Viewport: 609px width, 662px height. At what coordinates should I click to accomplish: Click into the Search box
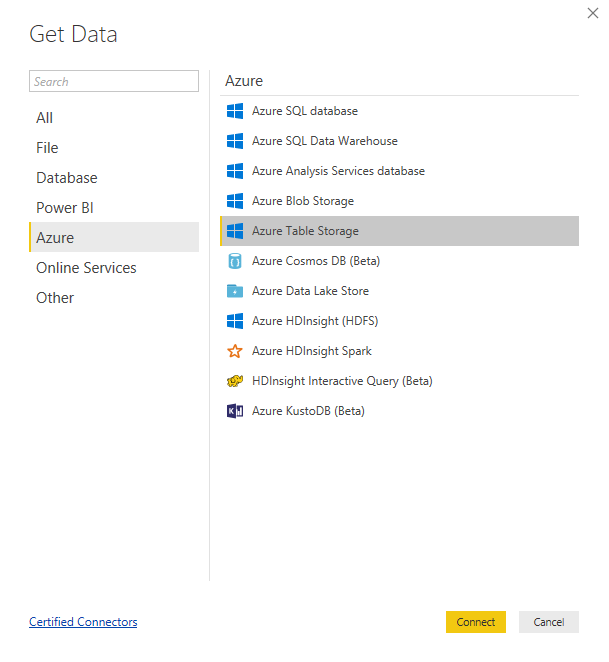[x=114, y=82]
